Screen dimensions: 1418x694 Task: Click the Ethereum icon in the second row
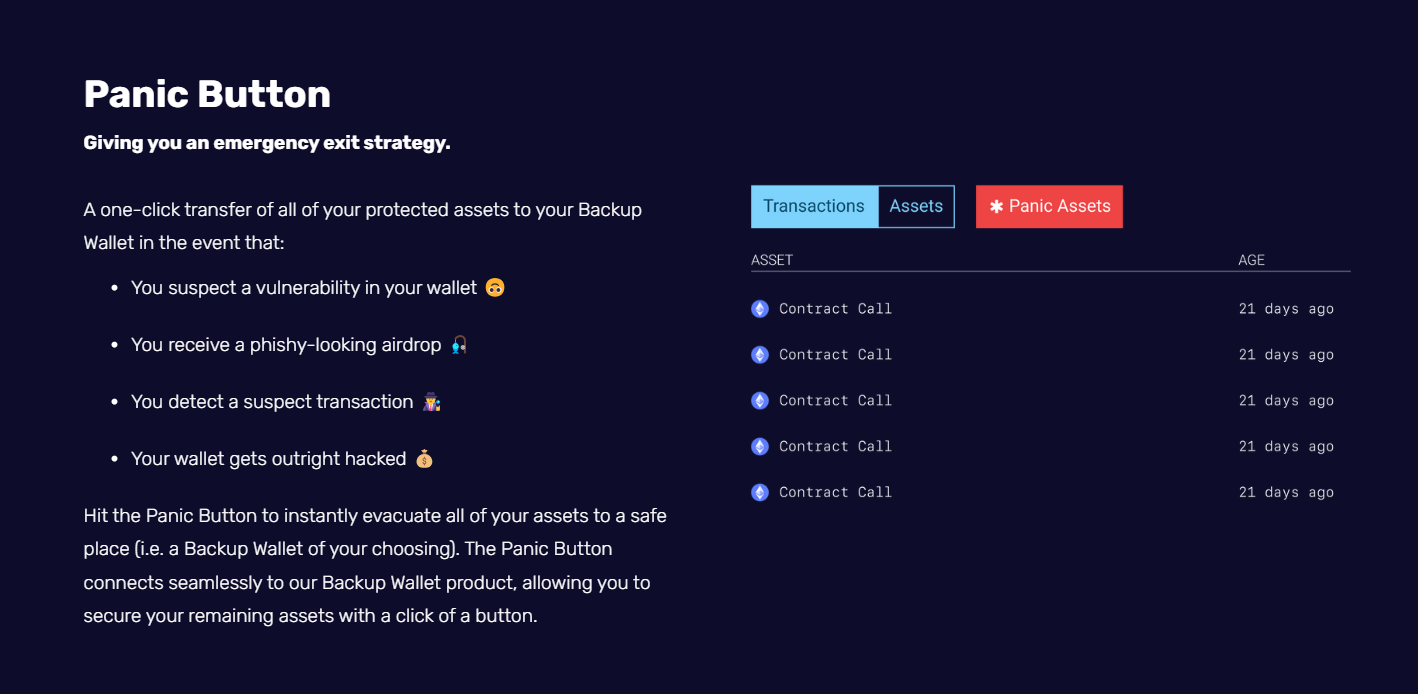[760, 355]
